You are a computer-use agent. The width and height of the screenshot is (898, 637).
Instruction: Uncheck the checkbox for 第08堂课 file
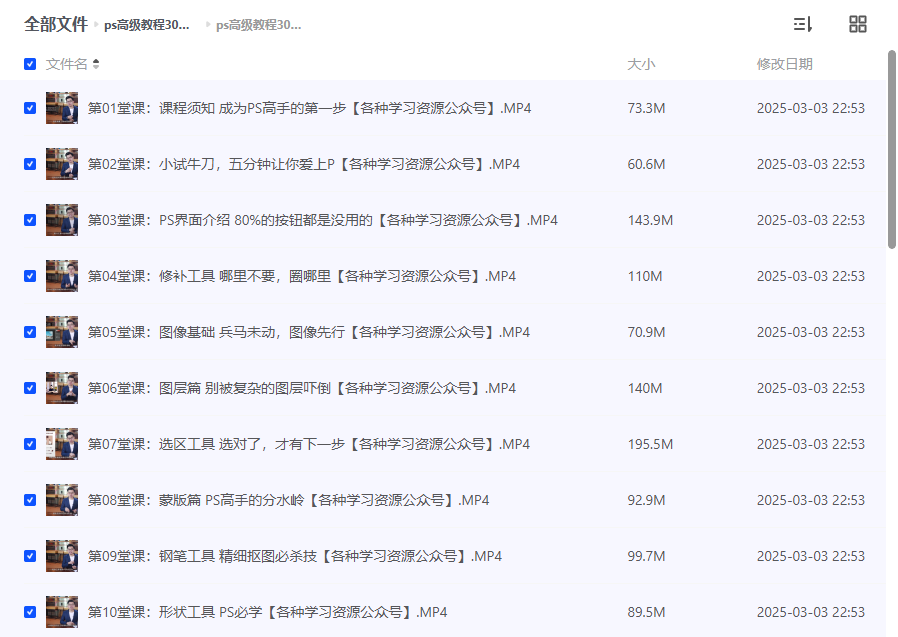30,500
